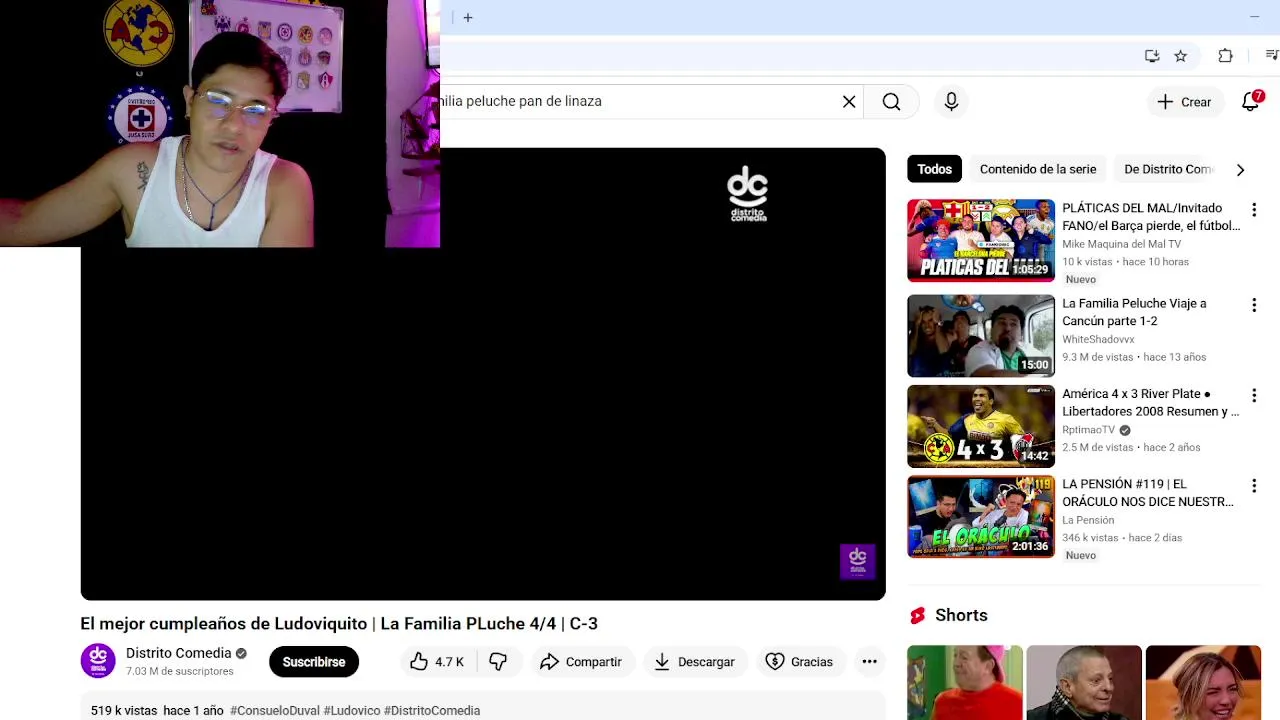This screenshot has width=1280, height=720.
Task: Open the RptimaoTV channel link
Action: pyautogui.click(x=1088, y=430)
